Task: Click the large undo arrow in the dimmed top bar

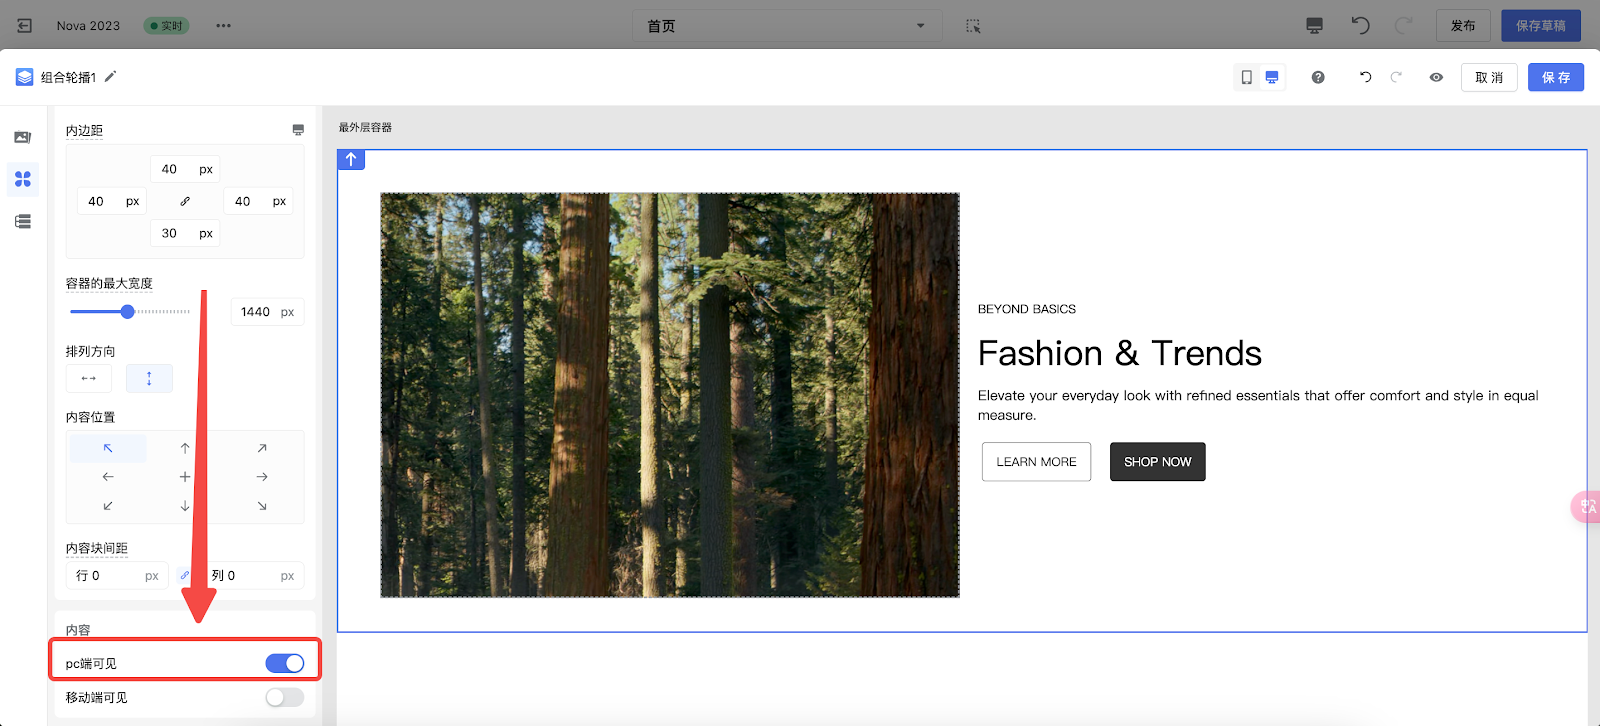Action: click(1361, 25)
